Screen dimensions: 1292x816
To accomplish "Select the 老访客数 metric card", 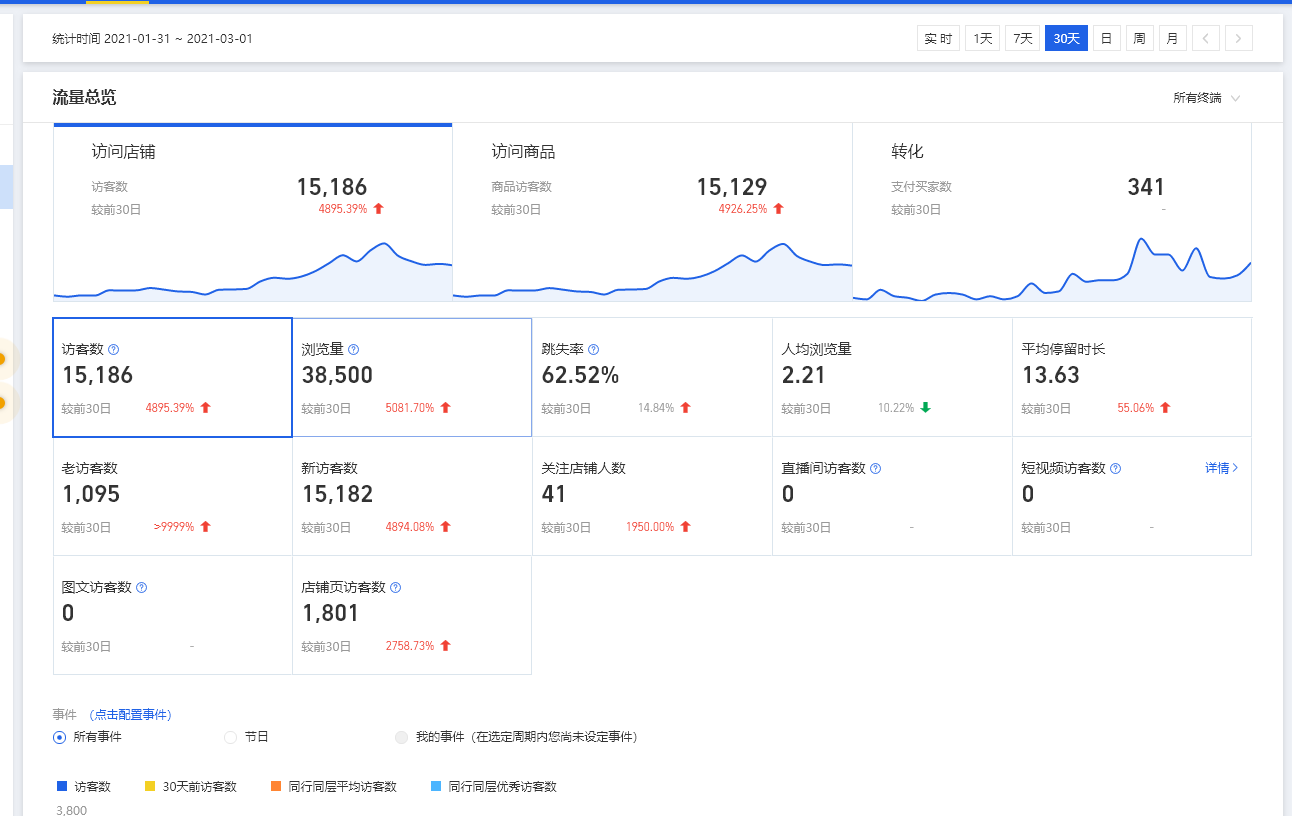I will point(172,496).
